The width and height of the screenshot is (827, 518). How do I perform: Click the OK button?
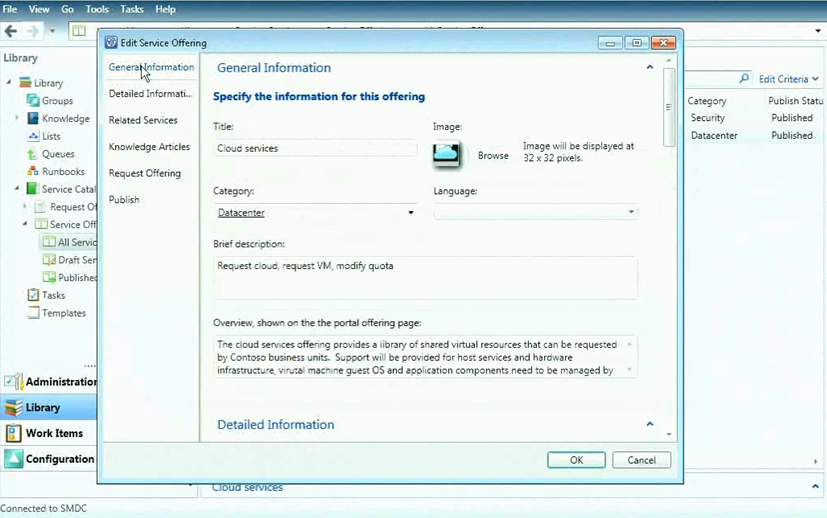point(576,460)
